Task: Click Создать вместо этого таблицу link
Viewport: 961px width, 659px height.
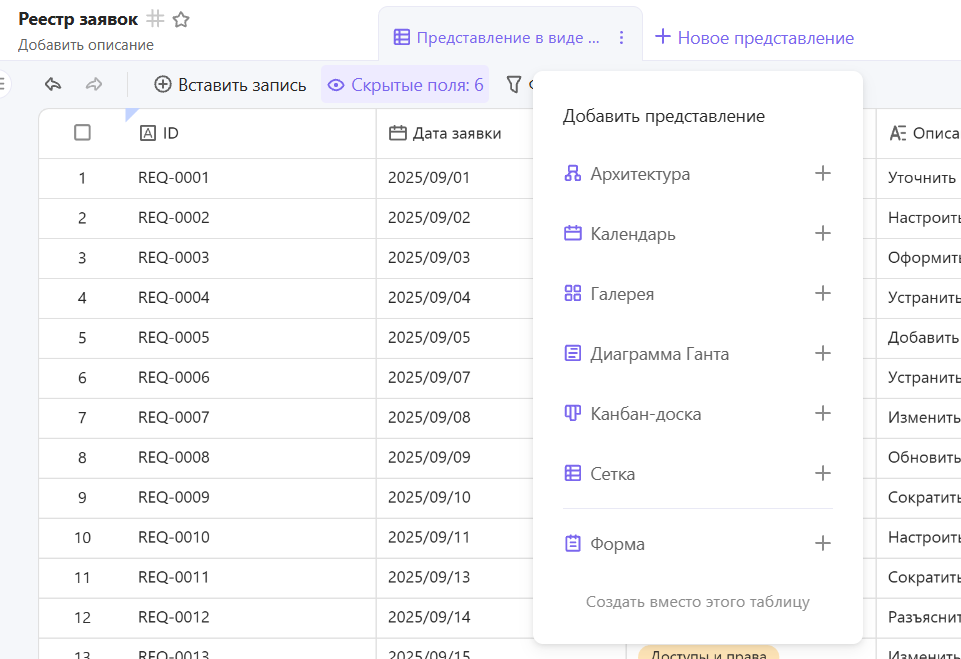Action: [x=697, y=602]
